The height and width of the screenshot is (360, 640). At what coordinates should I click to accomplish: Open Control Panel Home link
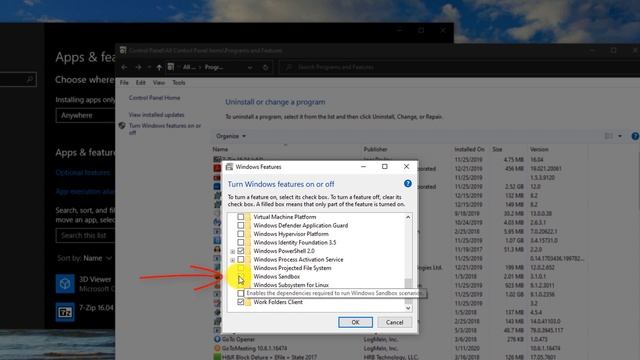point(154,98)
